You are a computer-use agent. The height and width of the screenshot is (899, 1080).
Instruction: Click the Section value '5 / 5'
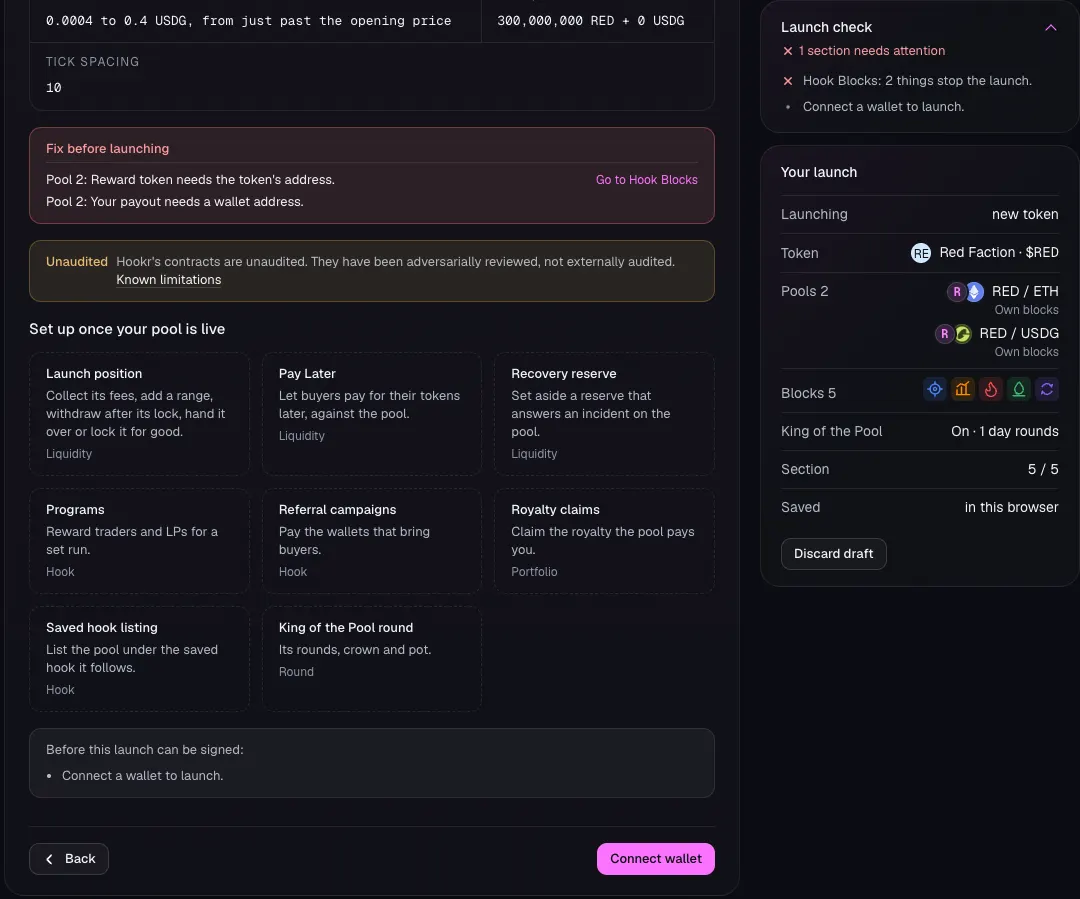[1043, 469]
